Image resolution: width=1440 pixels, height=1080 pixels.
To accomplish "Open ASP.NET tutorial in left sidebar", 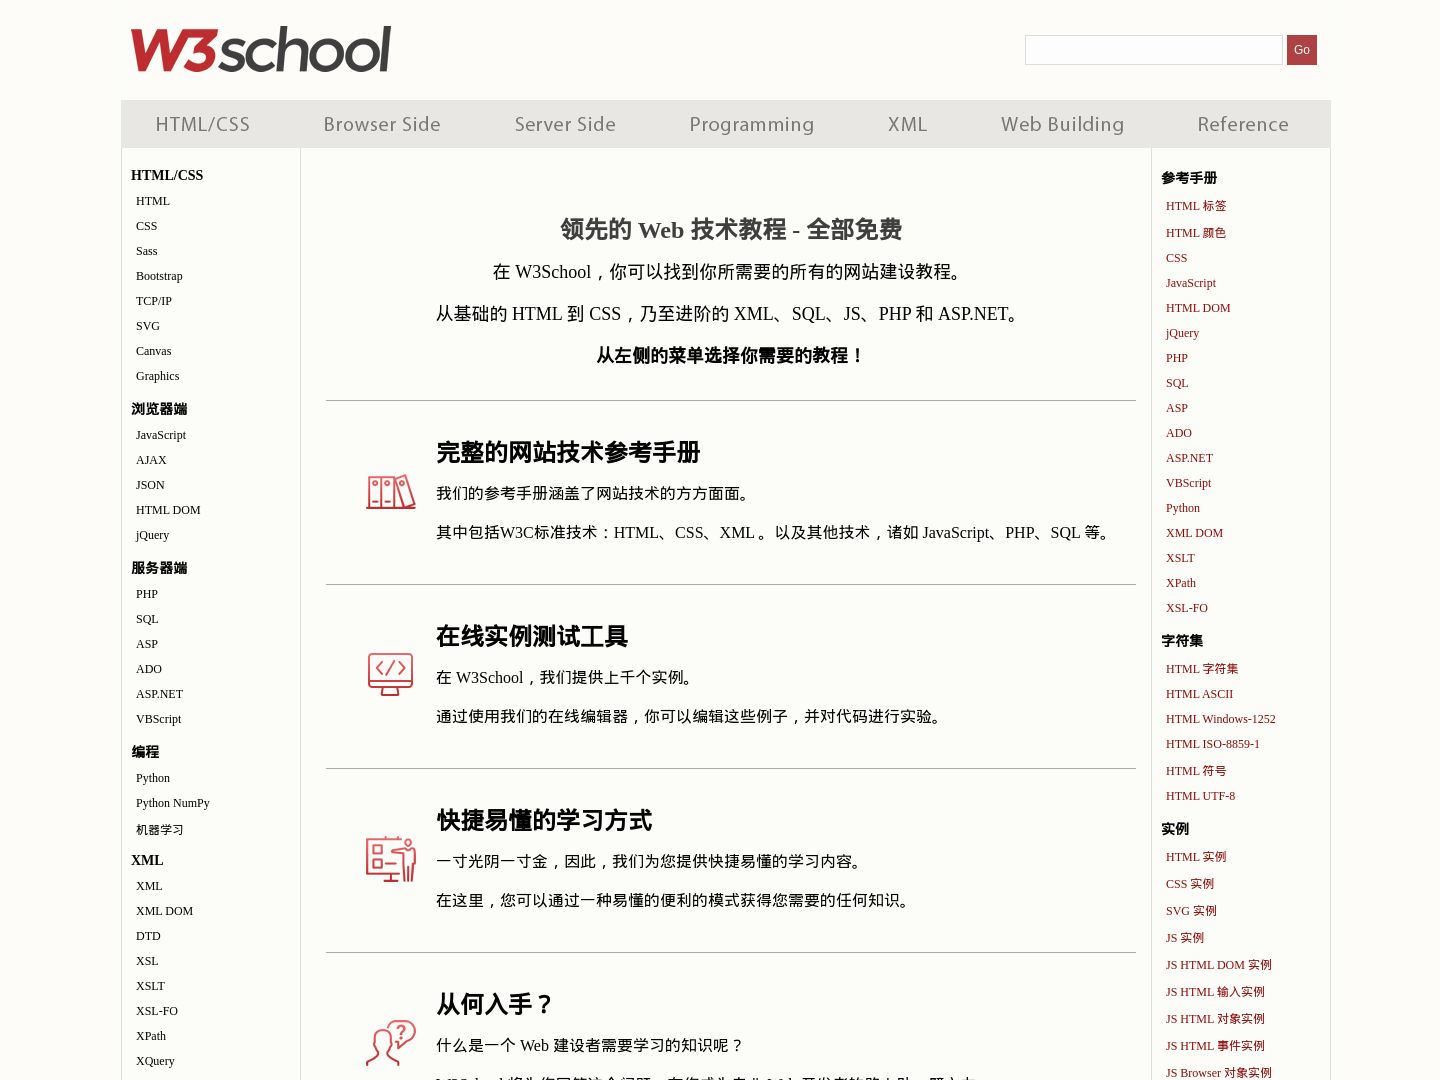I will coord(160,694).
